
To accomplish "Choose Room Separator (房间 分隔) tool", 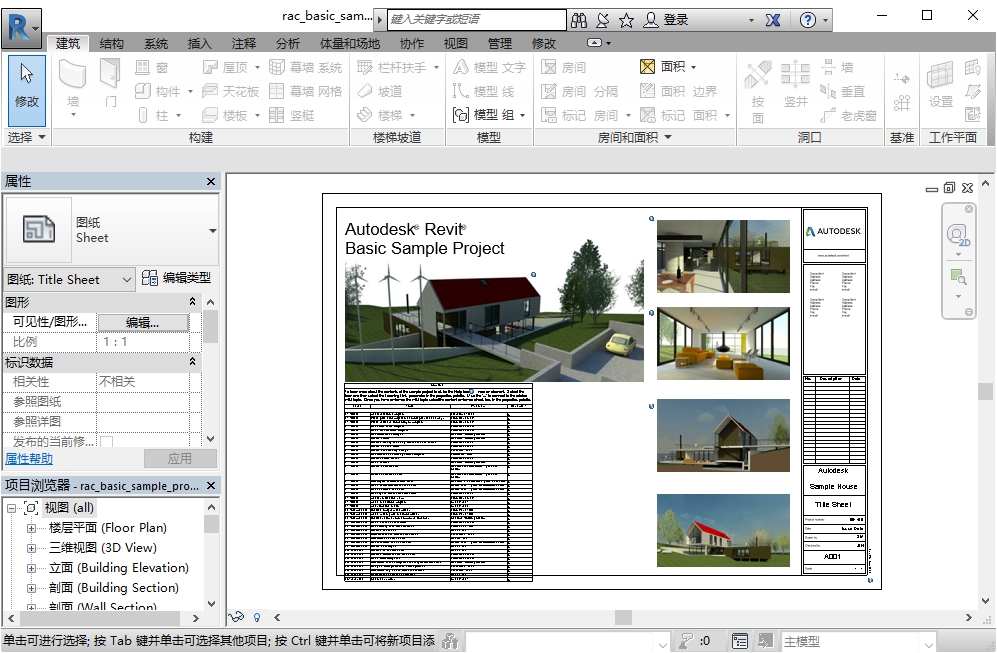I will tap(579, 92).
